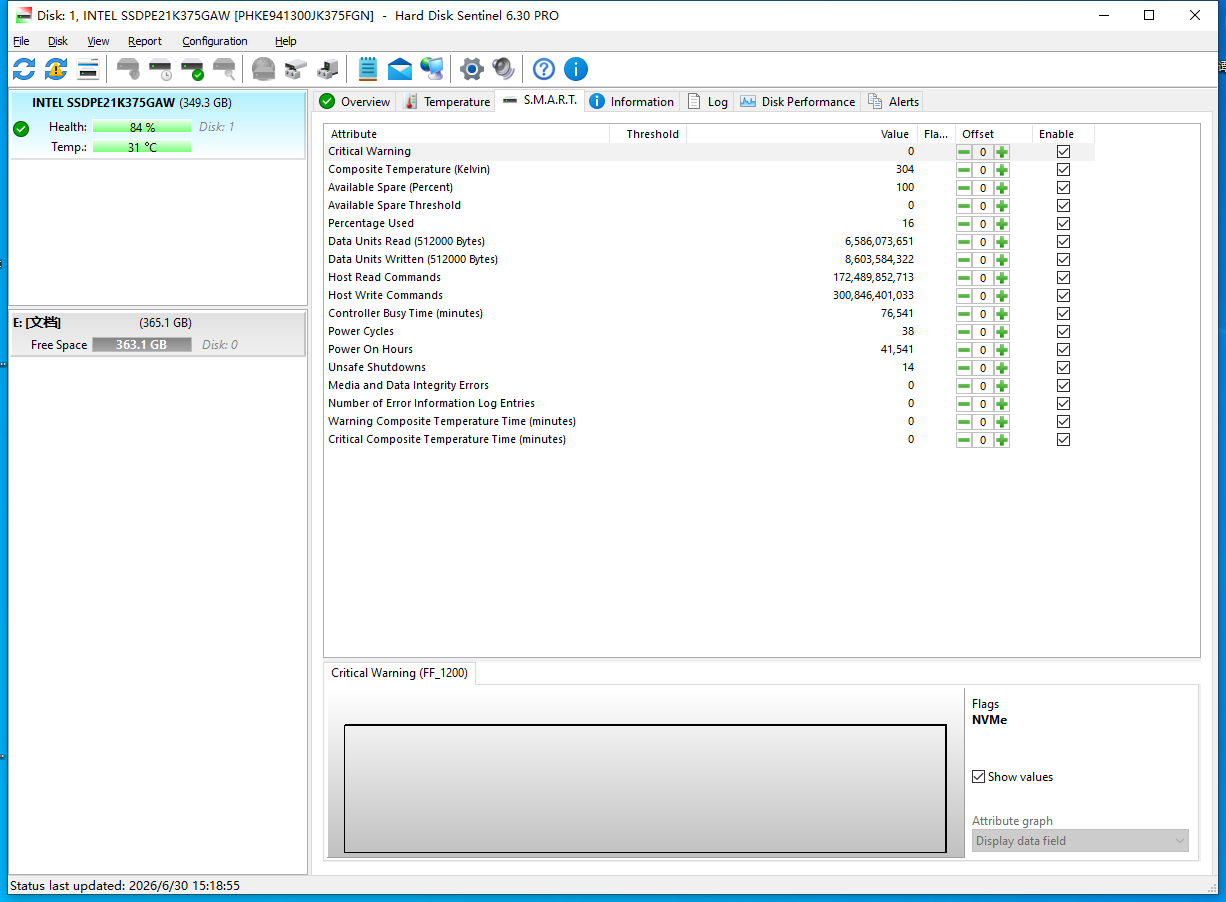
Task: Uncheck Enable for Composite Temperature row
Action: click(x=1063, y=170)
